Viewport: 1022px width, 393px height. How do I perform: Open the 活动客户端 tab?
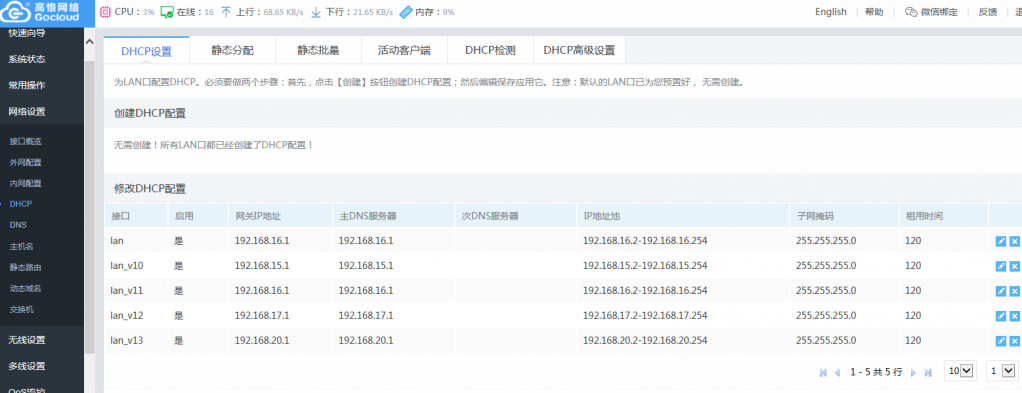point(404,50)
